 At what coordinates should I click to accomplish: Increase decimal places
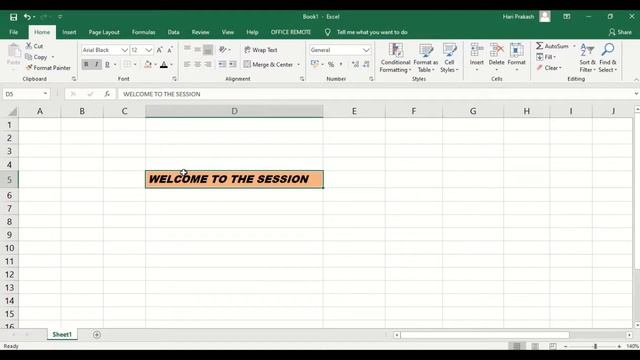pyautogui.click(x=355, y=64)
